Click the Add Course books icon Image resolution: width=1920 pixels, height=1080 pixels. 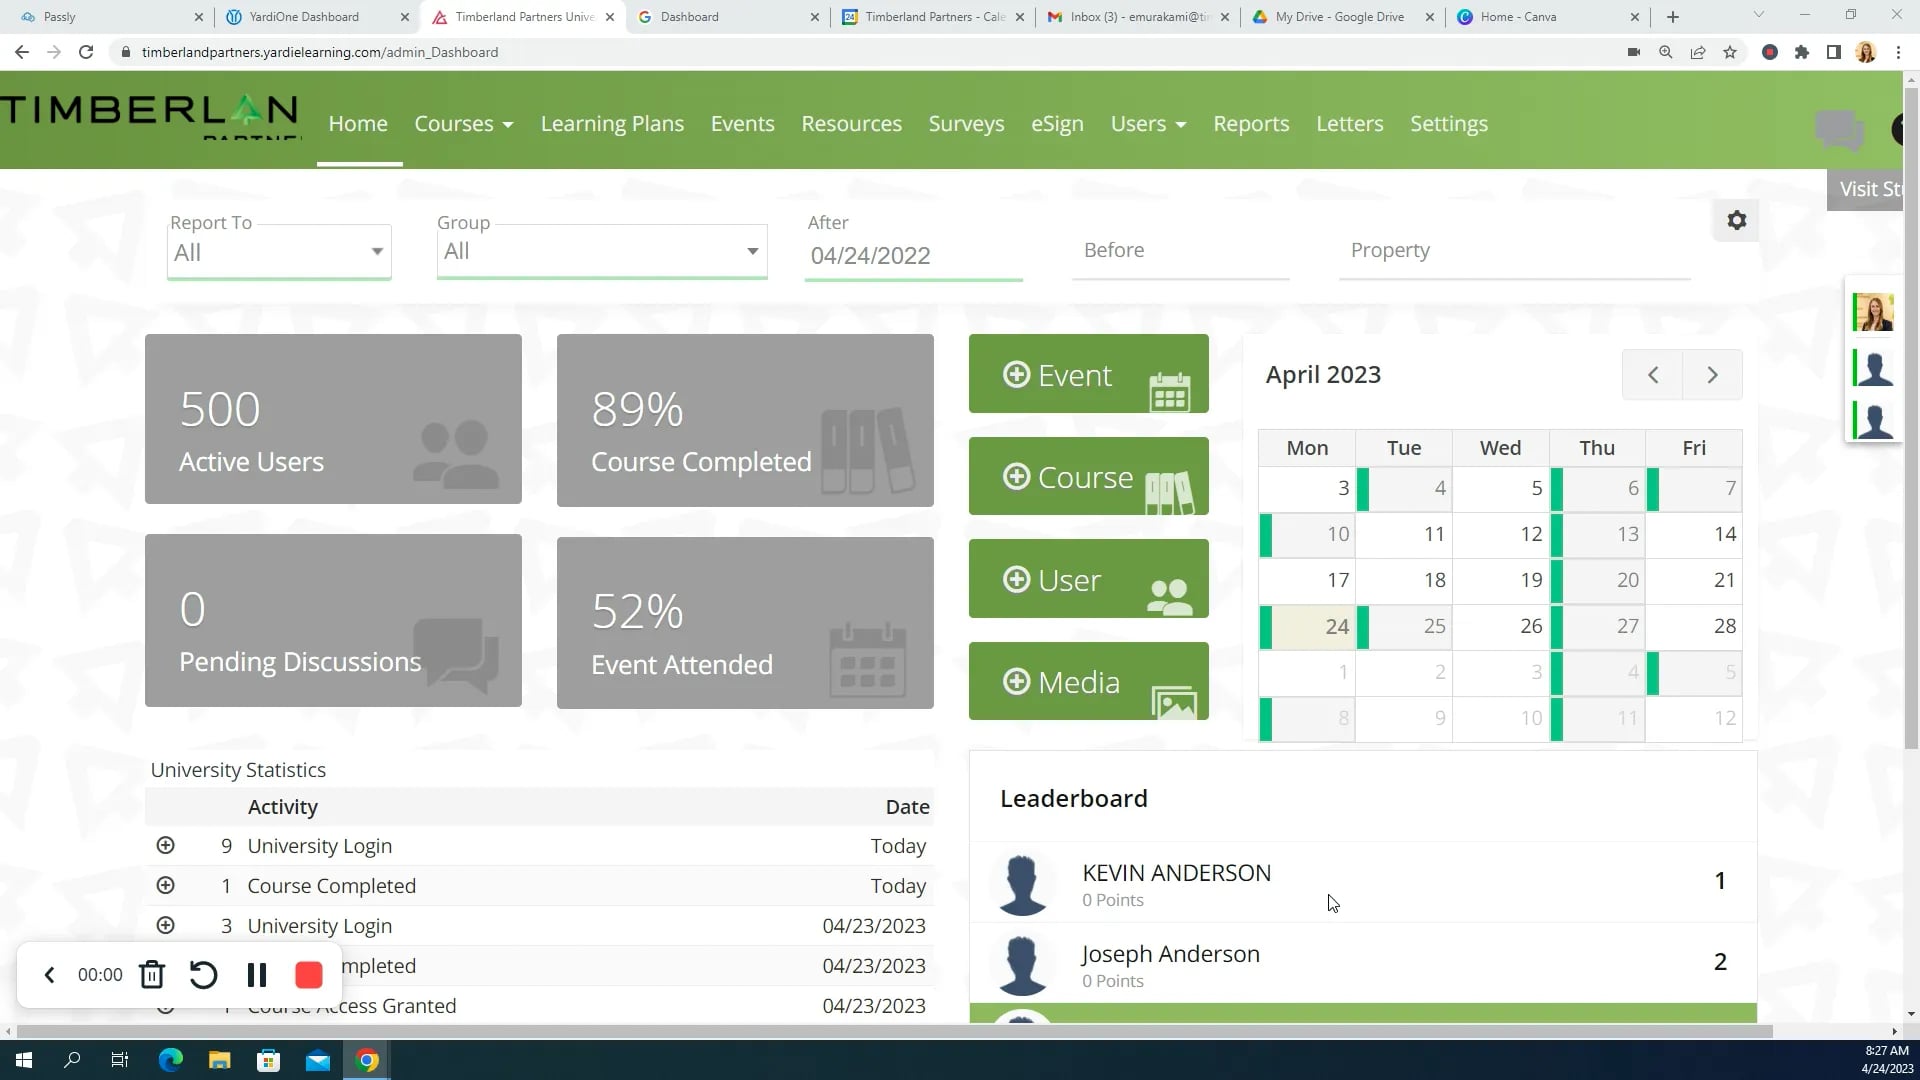point(1170,491)
